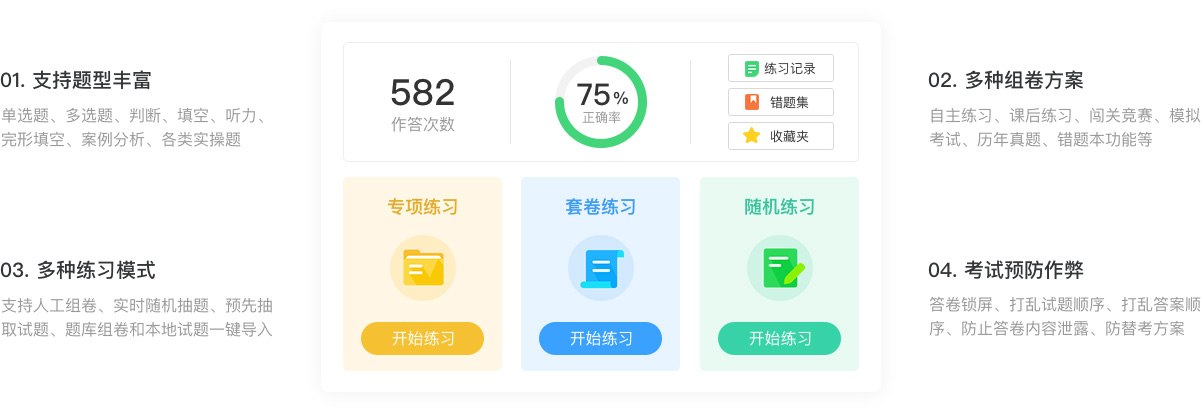This screenshot has width=1201, height=416.
Task: Click the green document icon beside 练习记录
Action: point(751,69)
